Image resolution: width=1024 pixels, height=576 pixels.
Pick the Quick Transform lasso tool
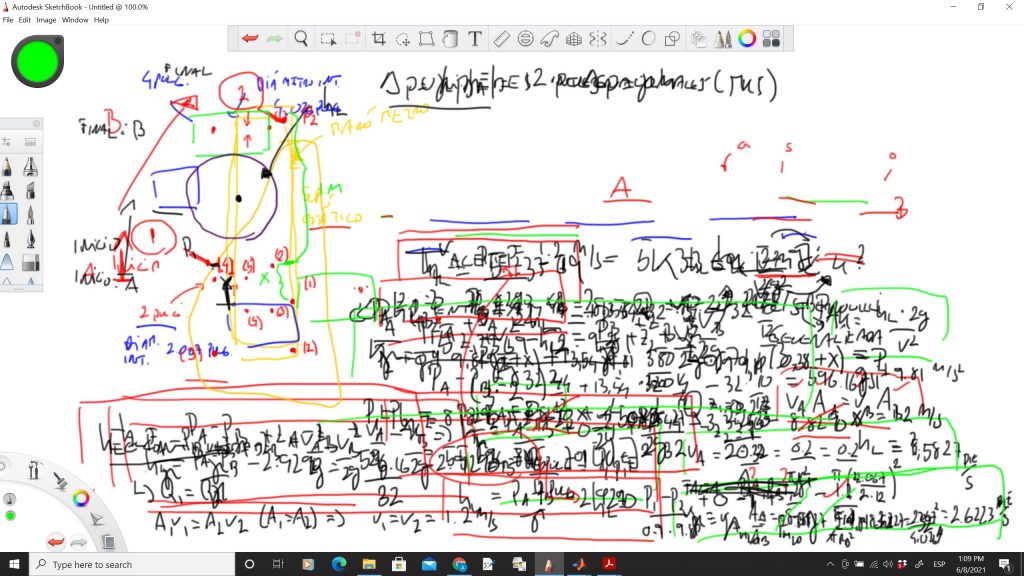point(403,39)
